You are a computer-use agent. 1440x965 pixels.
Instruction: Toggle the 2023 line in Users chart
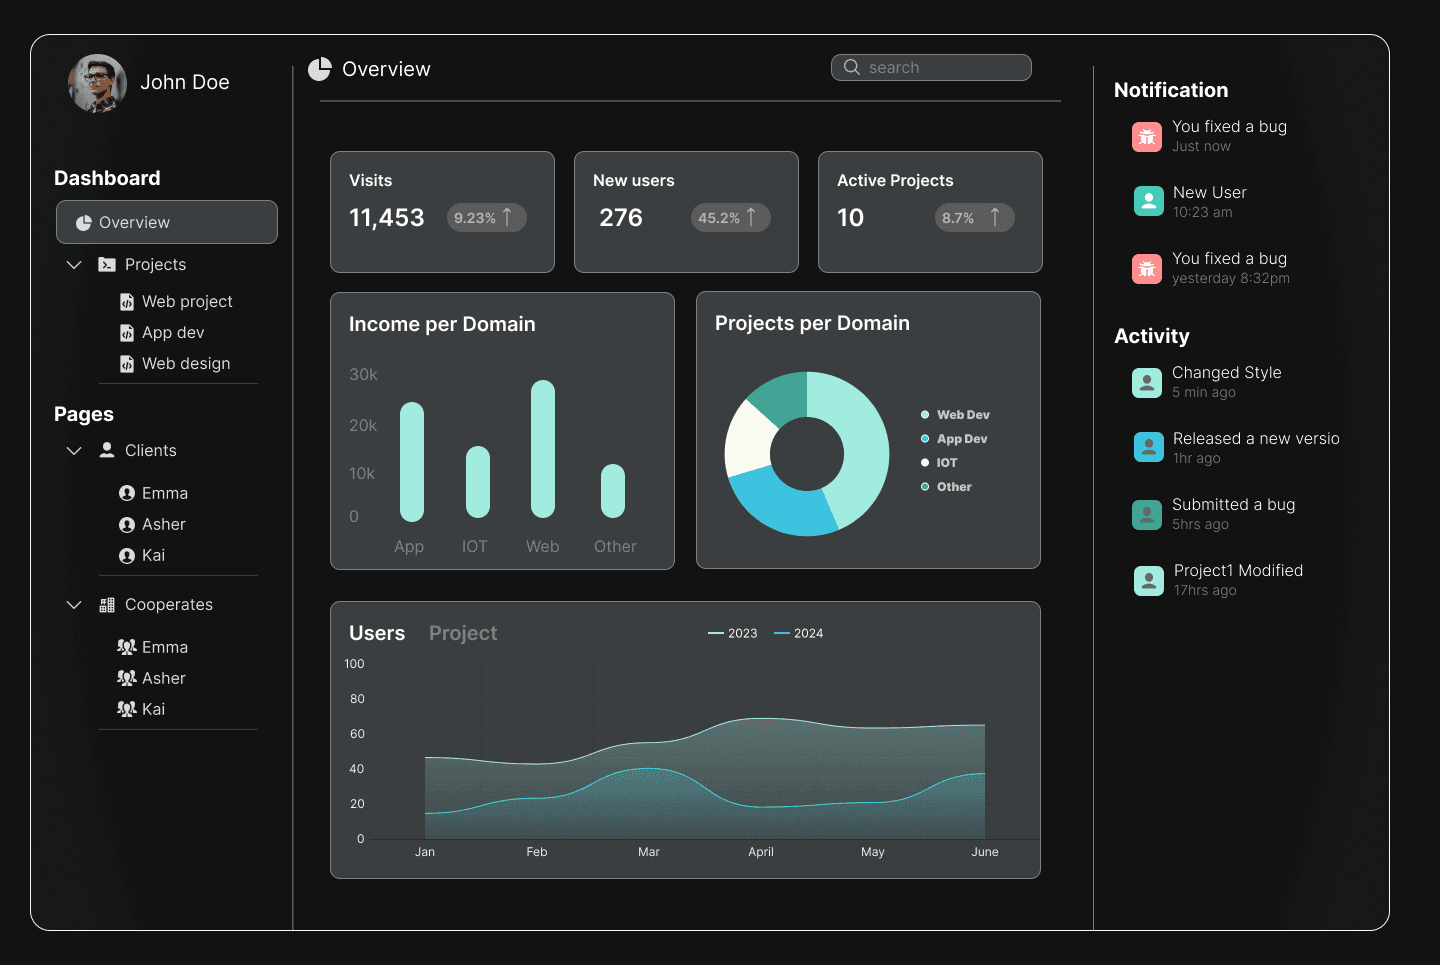pos(733,633)
